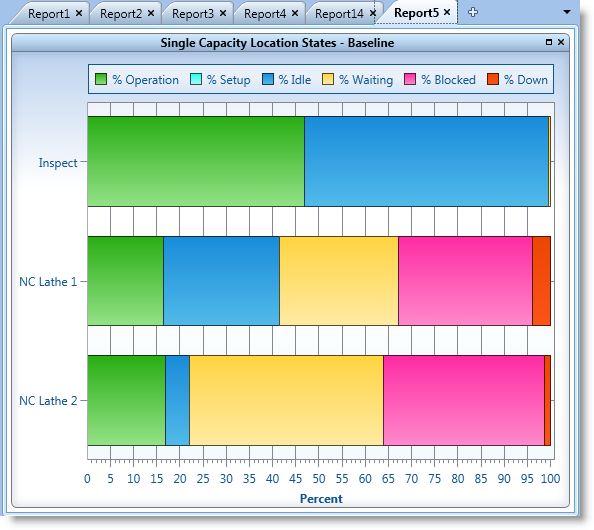Switch to the Report14 tab
This screenshot has height=530, width=594.
coord(339,14)
